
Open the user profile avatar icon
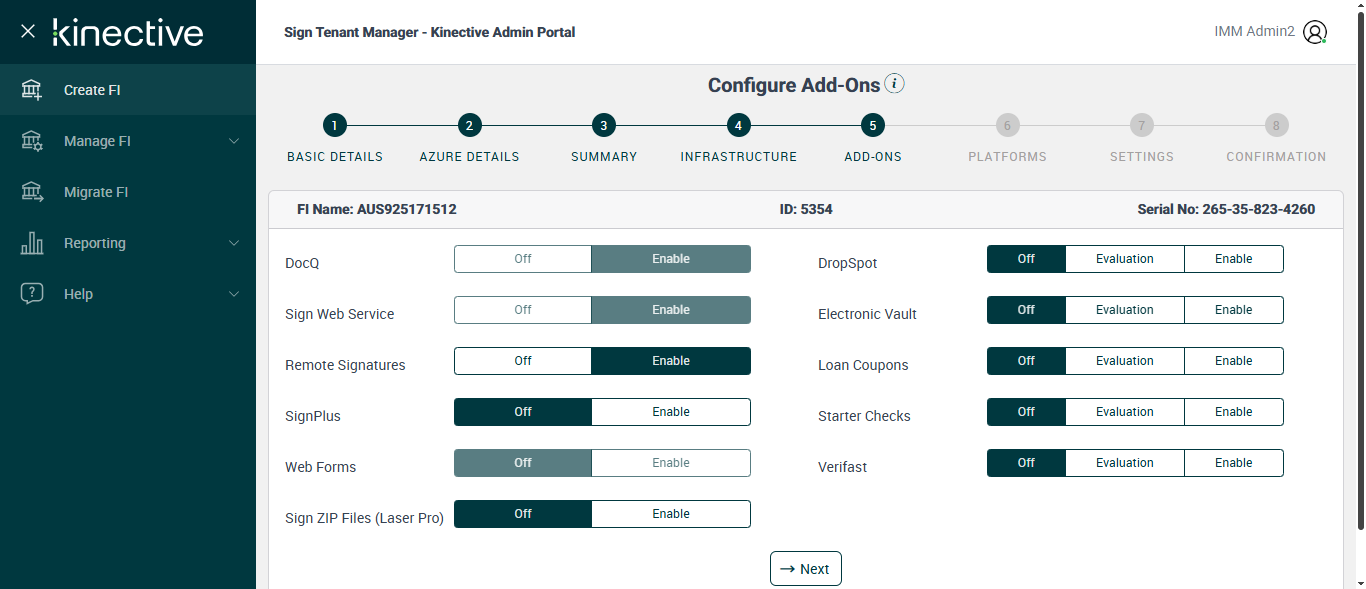coord(1315,32)
